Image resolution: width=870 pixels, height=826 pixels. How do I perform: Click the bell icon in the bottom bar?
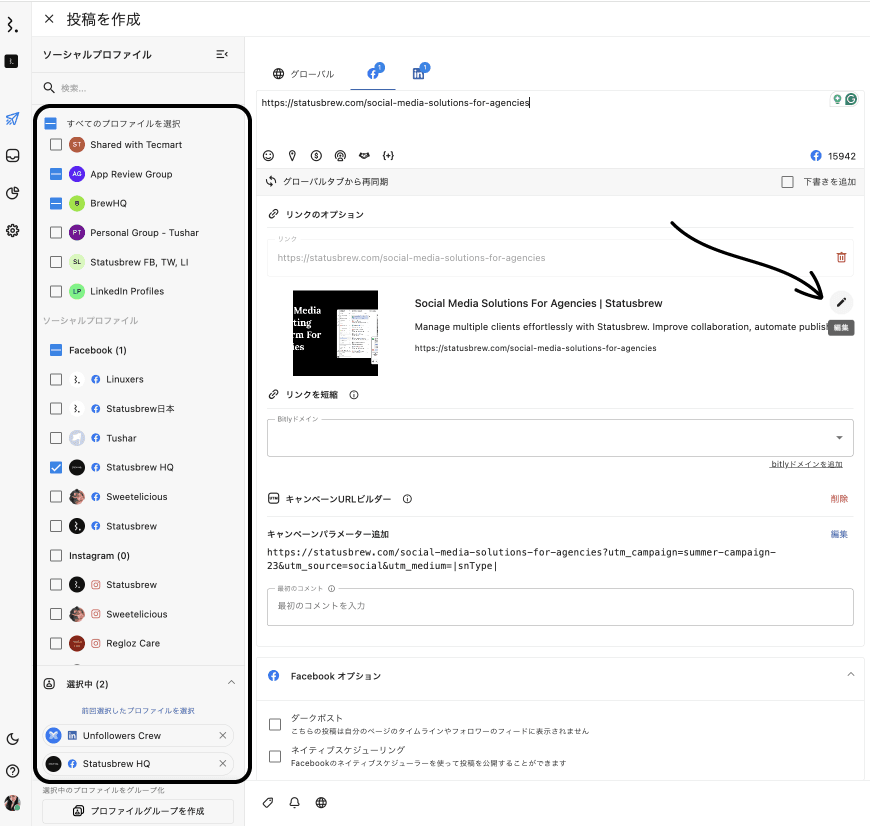[295, 803]
